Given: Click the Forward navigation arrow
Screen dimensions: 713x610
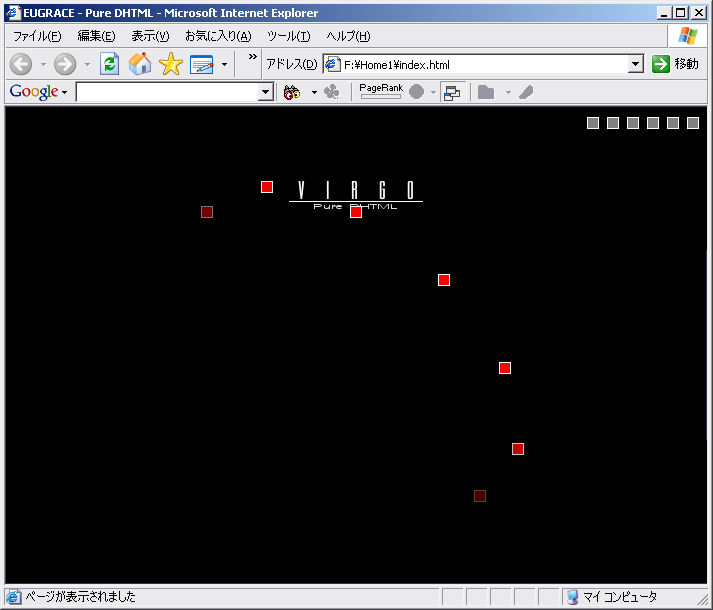Looking at the screenshot, I should [x=65, y=64].
